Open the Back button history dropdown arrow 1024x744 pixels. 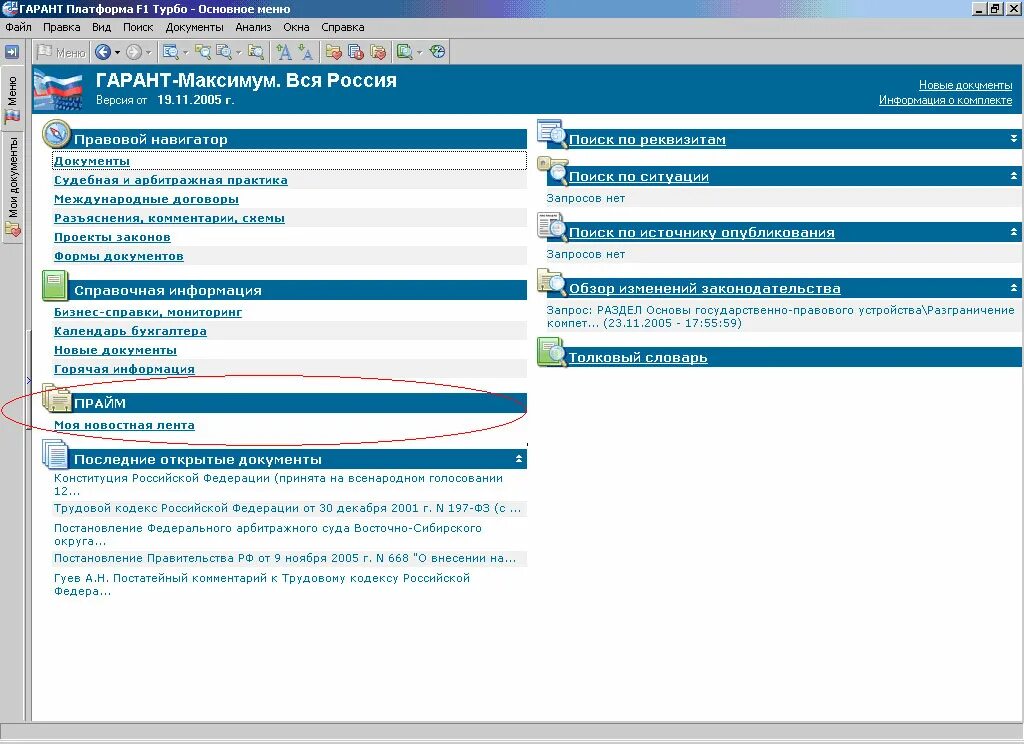(x=118, y=52)
